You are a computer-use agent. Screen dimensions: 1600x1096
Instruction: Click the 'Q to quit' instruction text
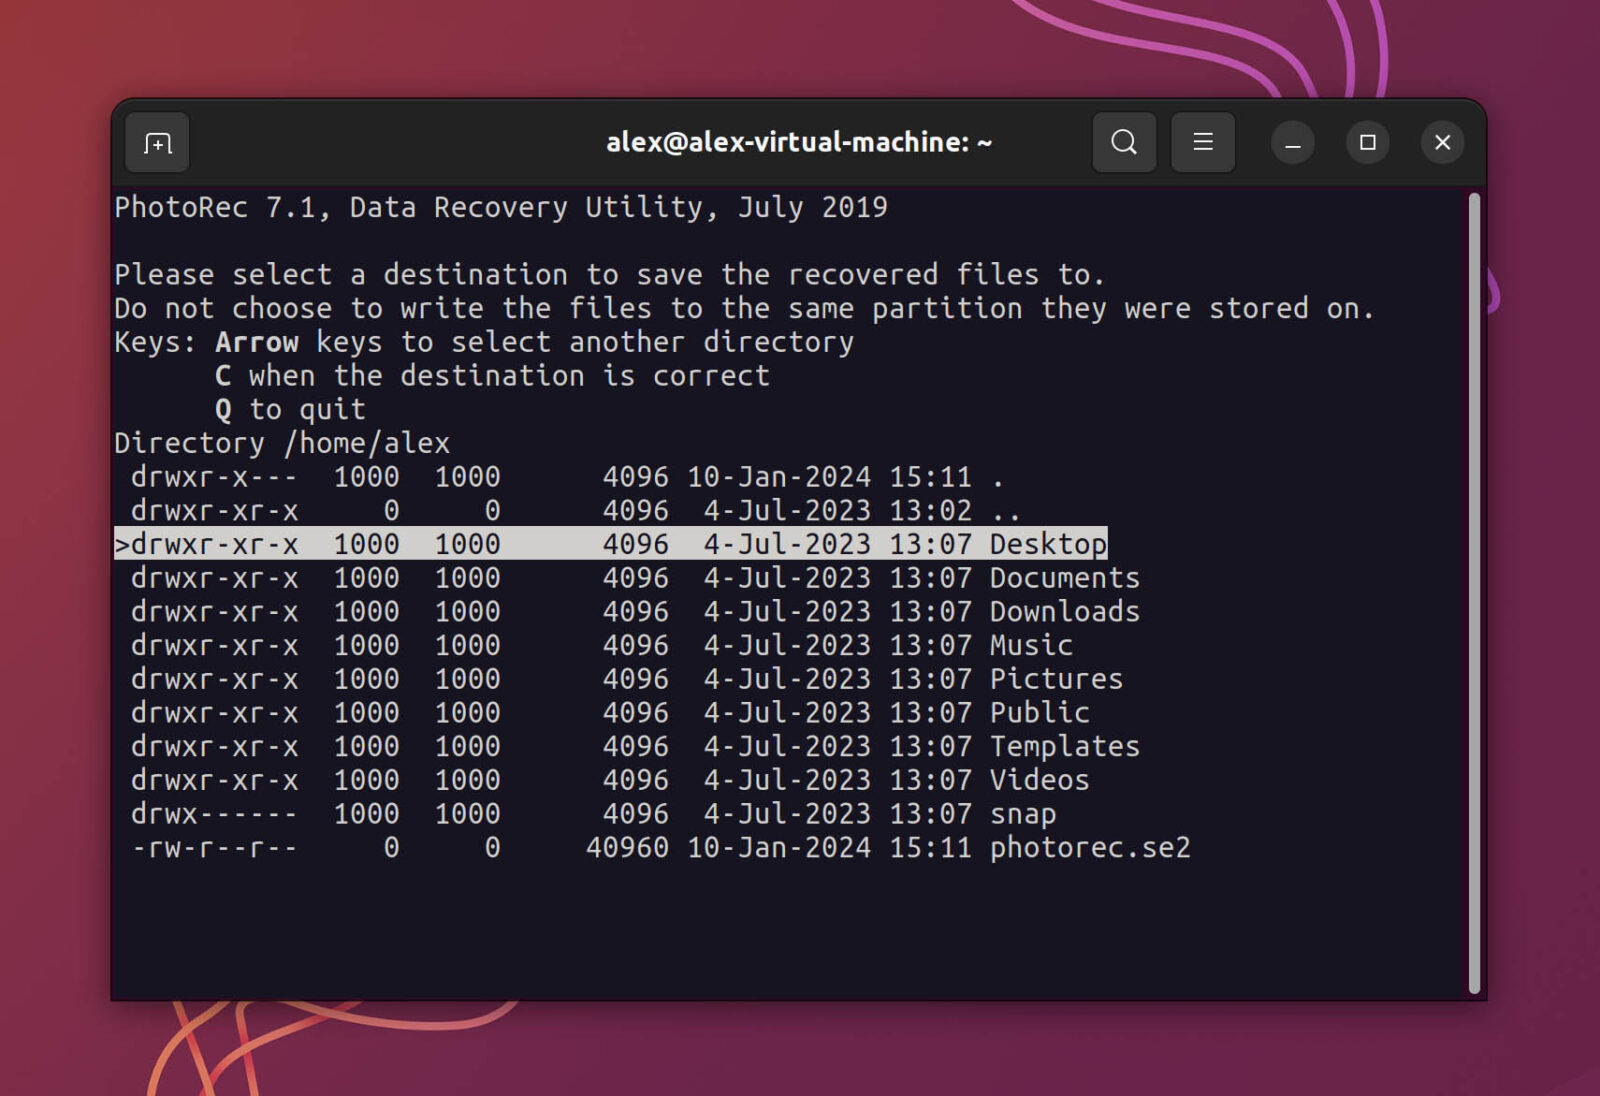(290, 409)
